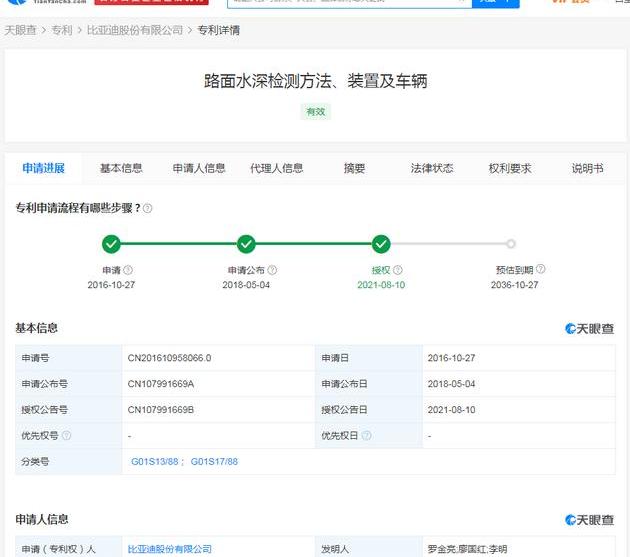Image resolution: width=630 pixels, height=557 pixels.
Task: Select grant number CN107991669B
Action: (x=161, y=410)
